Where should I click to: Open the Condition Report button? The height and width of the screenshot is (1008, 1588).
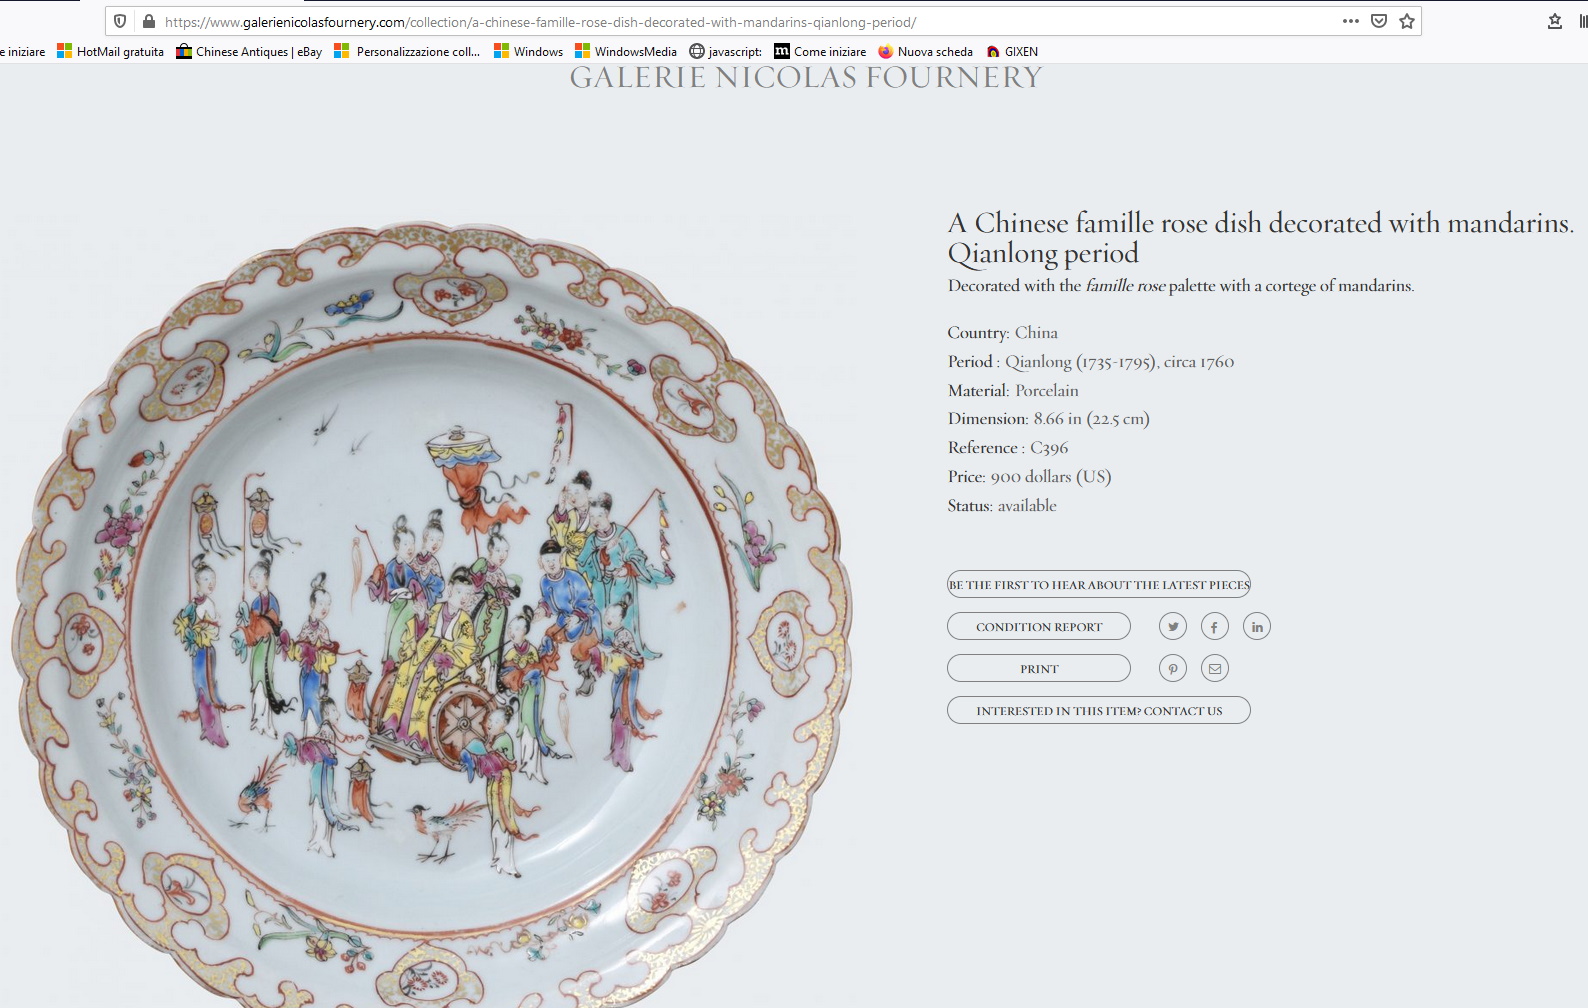[x=1039, y=627]
